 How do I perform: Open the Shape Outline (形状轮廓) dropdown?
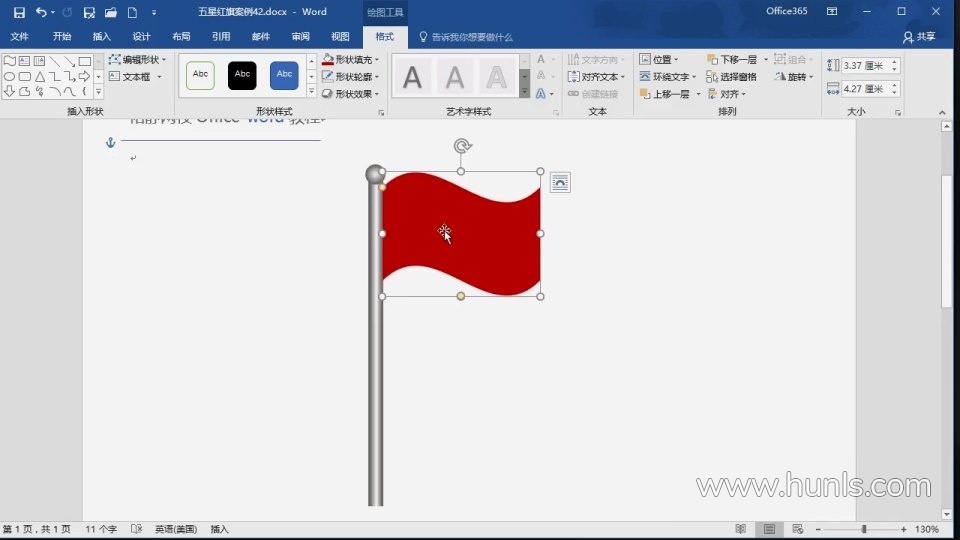tap(350, 77)
